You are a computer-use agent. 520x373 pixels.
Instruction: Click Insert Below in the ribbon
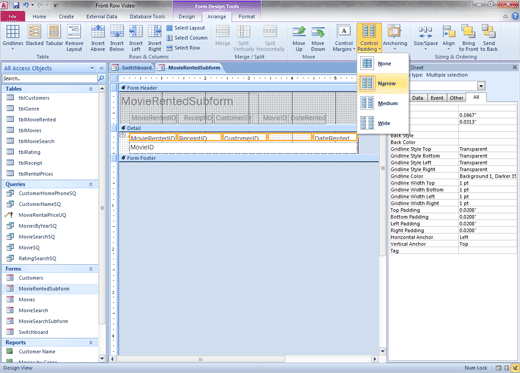117,38
